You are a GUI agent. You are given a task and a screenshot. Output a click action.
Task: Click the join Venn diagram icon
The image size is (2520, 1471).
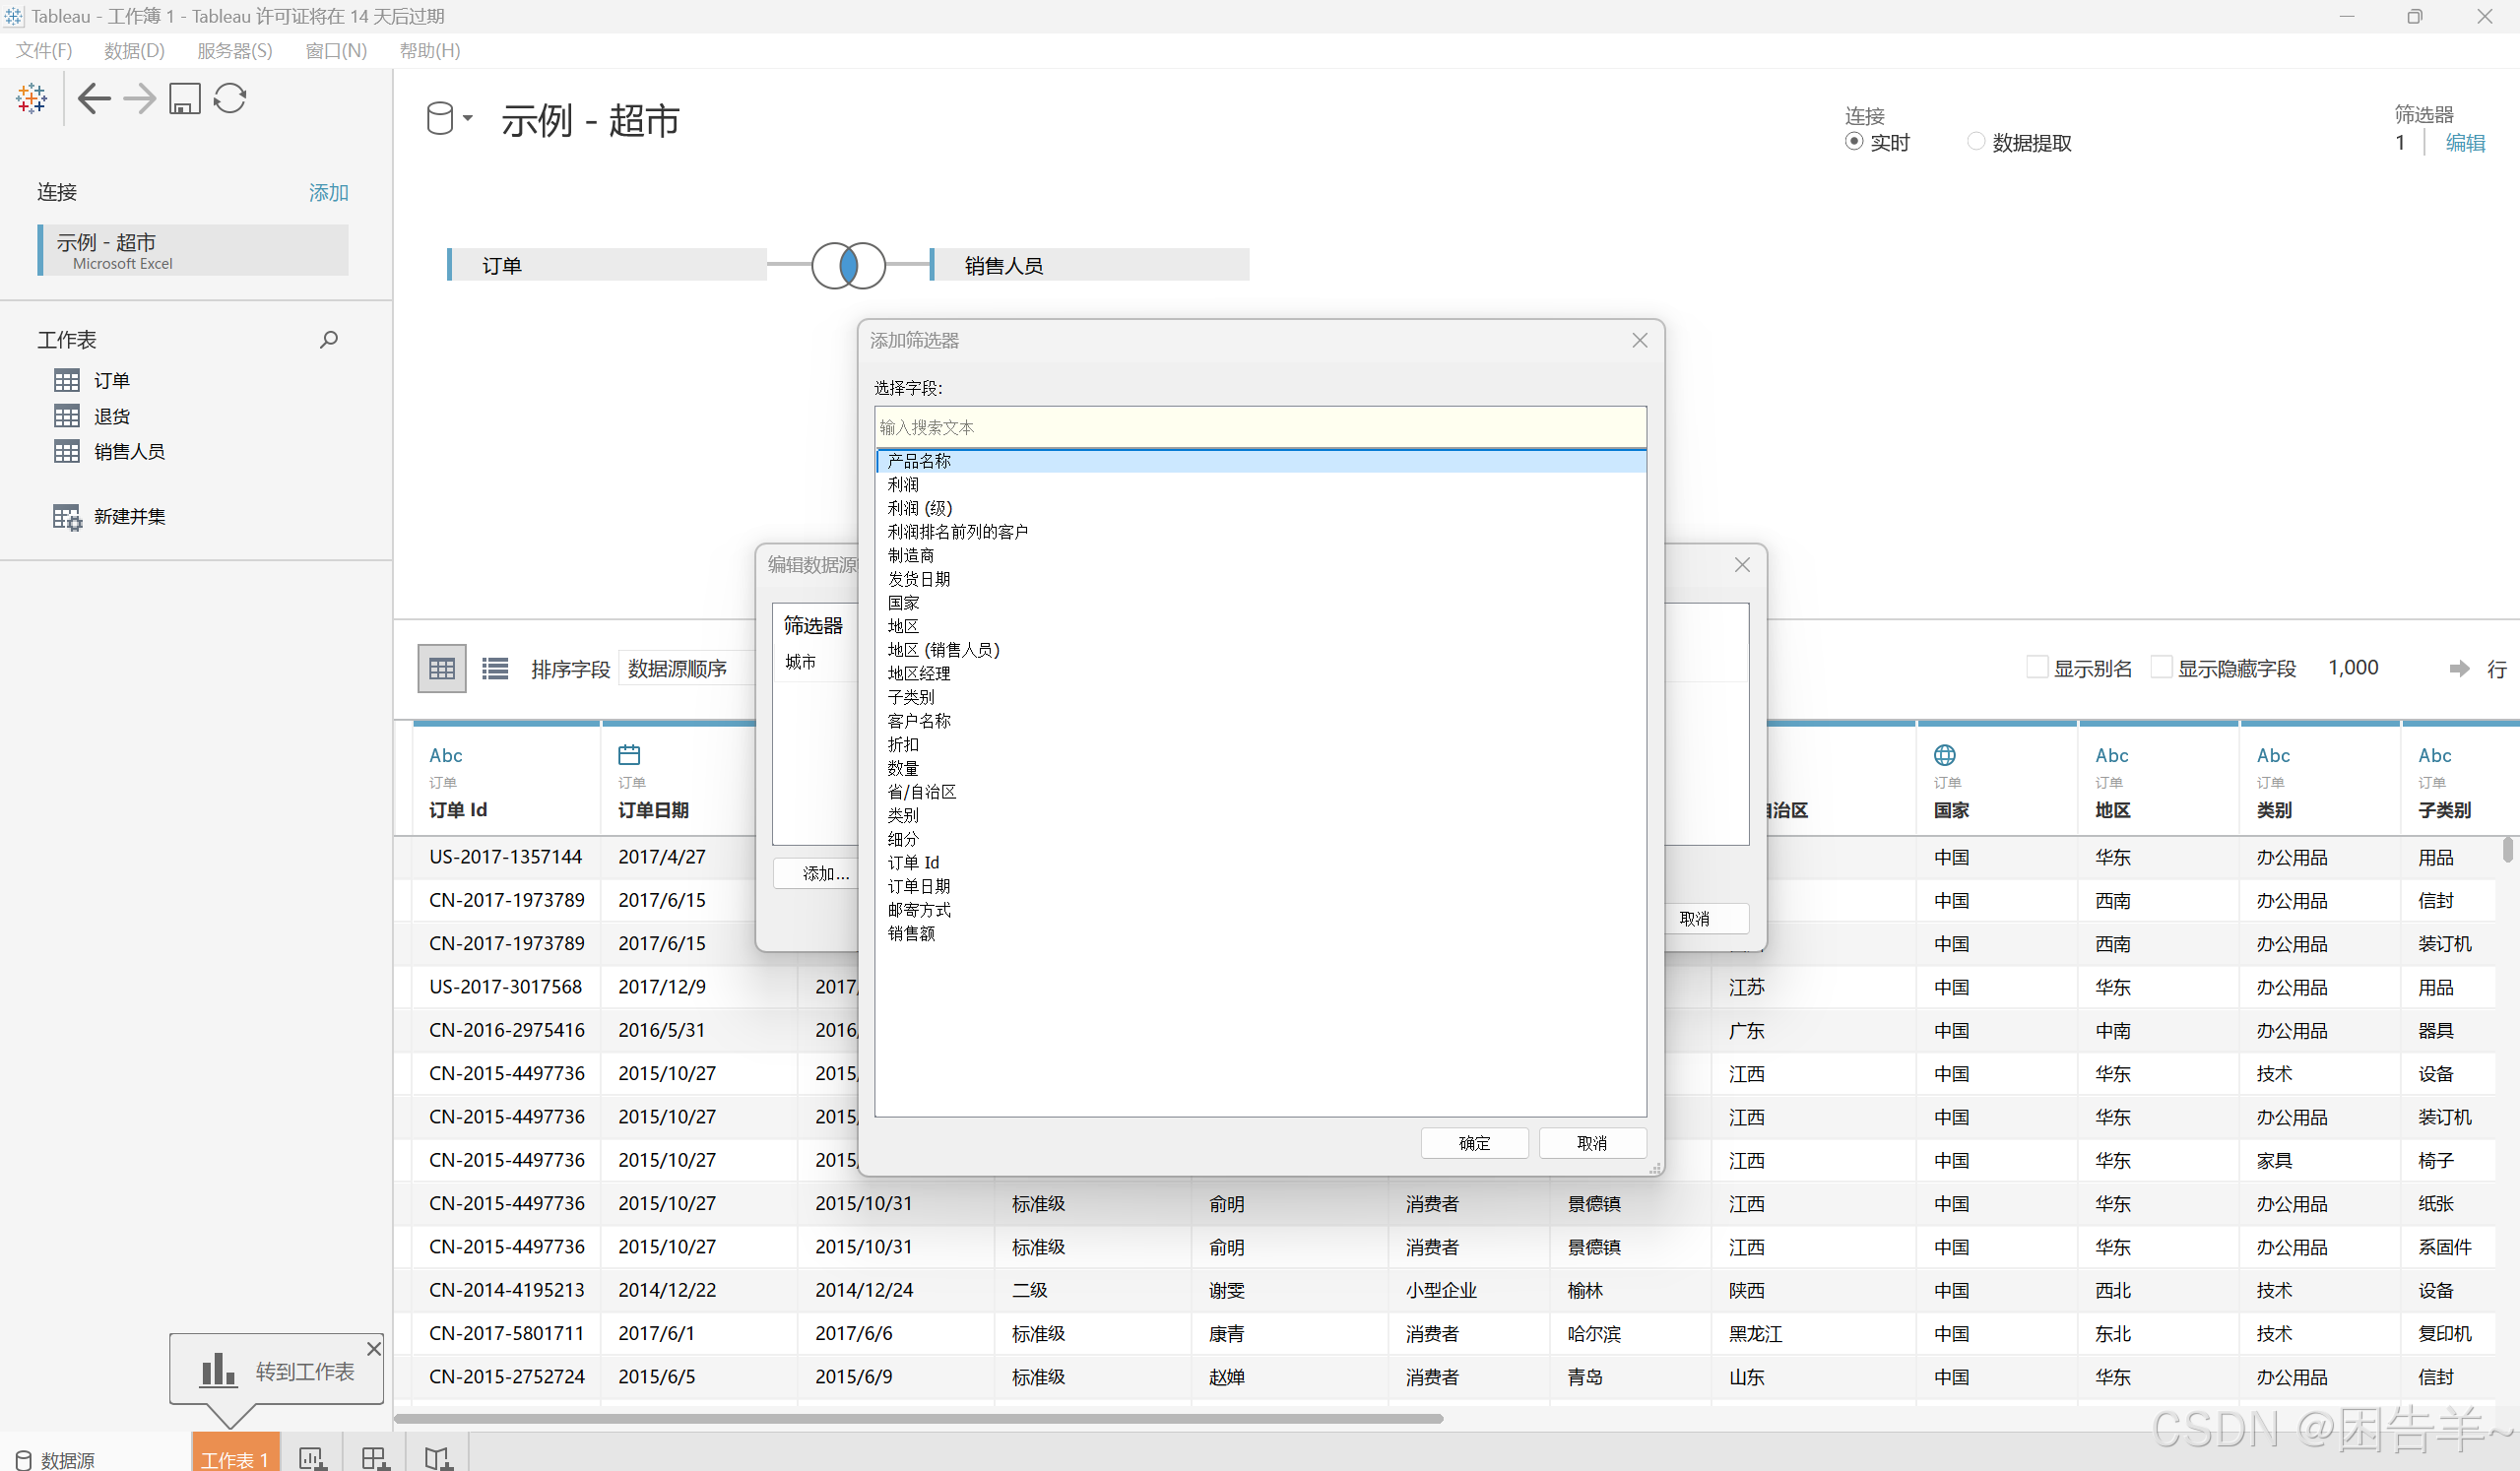coord(848,265)
